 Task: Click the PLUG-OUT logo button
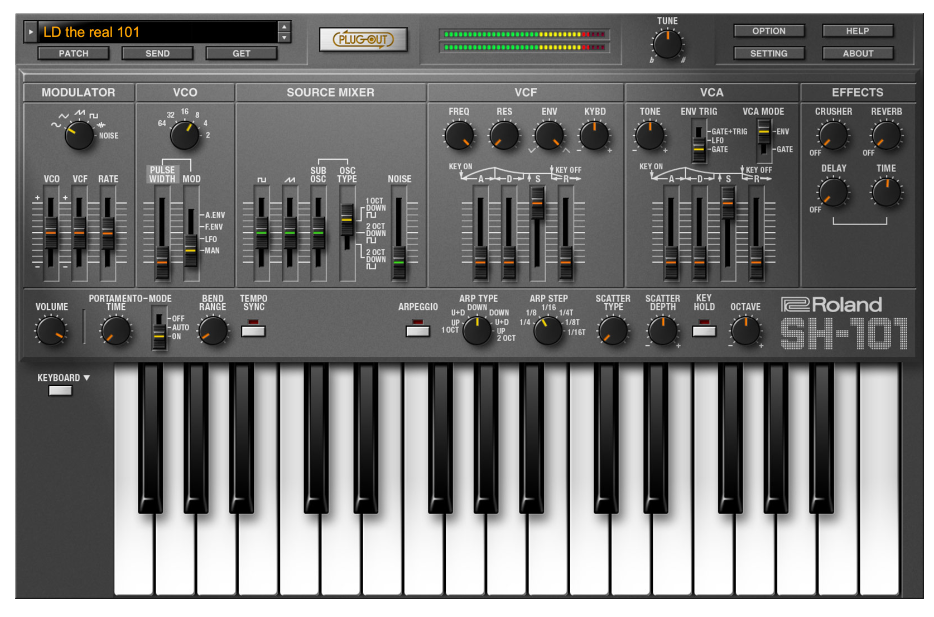[363, 39]
